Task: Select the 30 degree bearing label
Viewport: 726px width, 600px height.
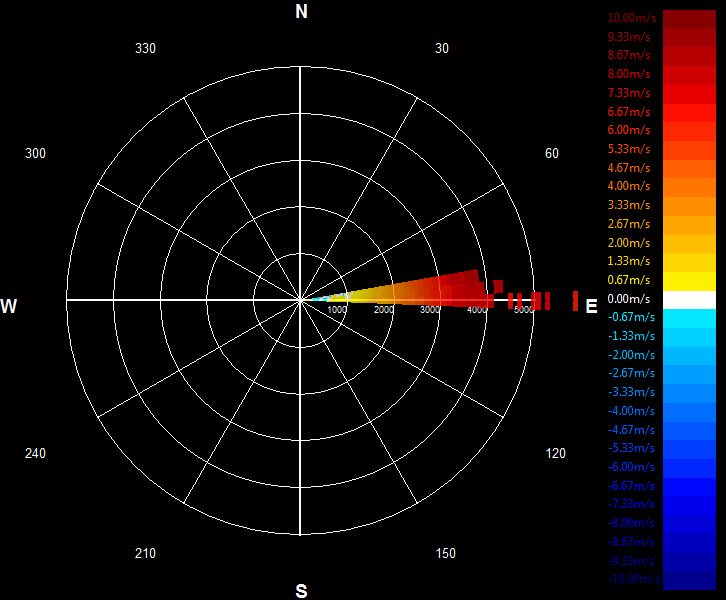Action: 442,48
